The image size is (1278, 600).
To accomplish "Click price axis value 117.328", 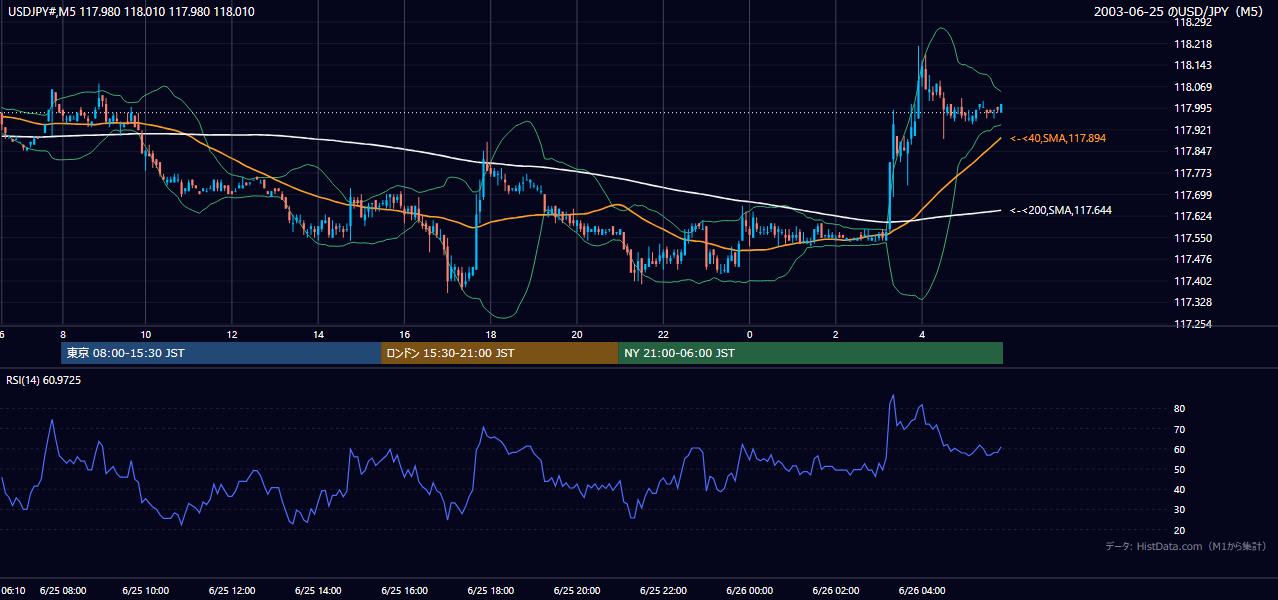I will point(1193,302).
